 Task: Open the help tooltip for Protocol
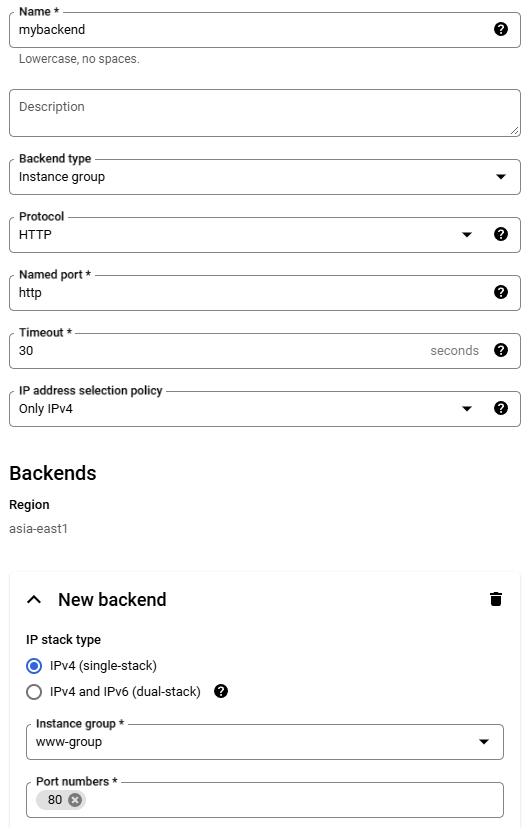tap(500, 234)
